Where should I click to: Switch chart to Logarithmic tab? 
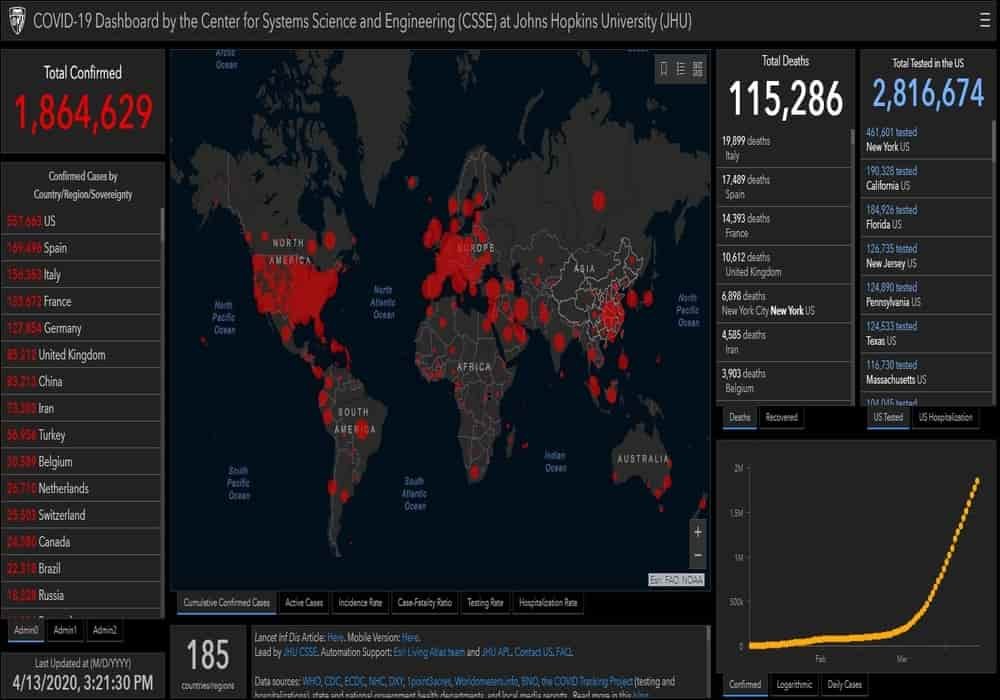point(794,685)
